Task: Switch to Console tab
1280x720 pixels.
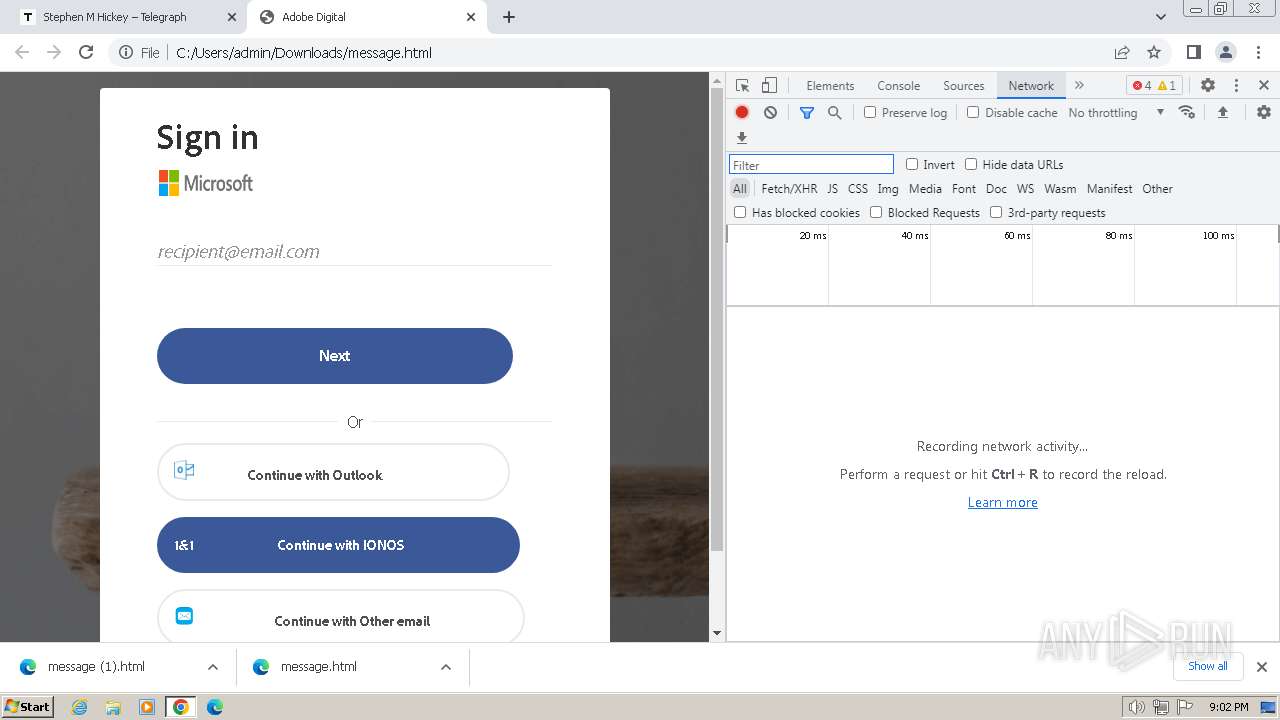Action: tap(898, 86)
